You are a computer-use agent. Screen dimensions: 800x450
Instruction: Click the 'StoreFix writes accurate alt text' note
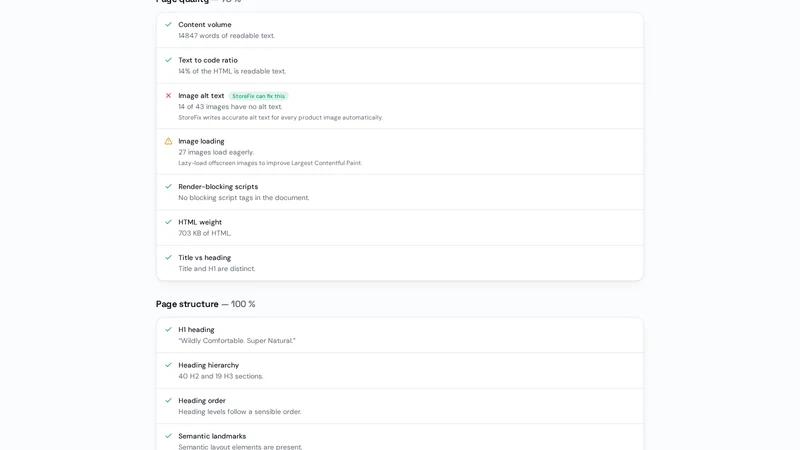coord(280,117)
